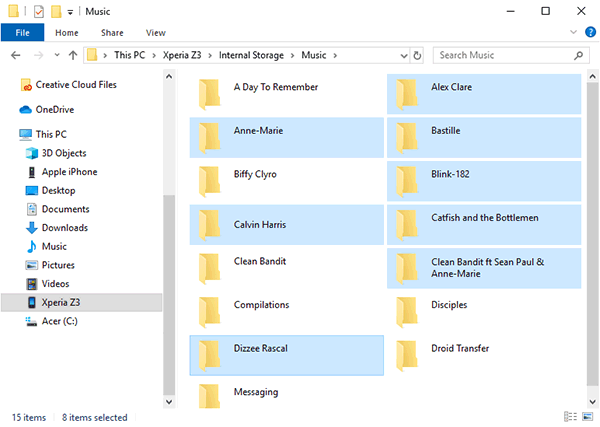
Task: Click file list scroll up arrow
Action: (x=593, y=77)
